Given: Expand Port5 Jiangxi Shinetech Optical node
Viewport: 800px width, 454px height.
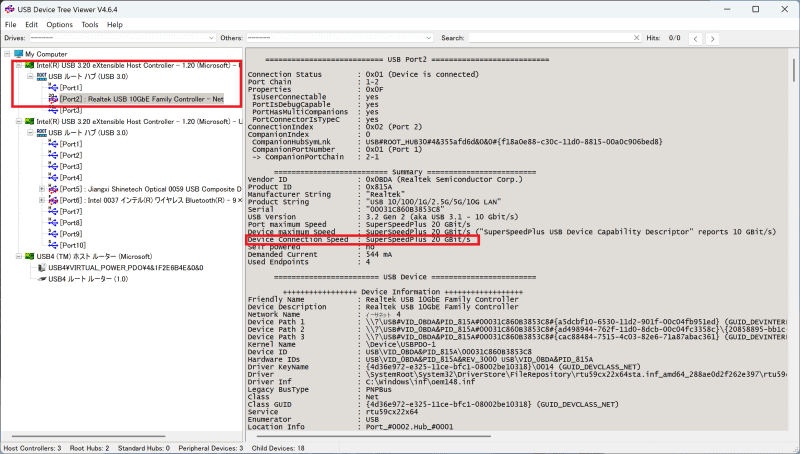Looking at the screenshot, I should pos(42,189).
